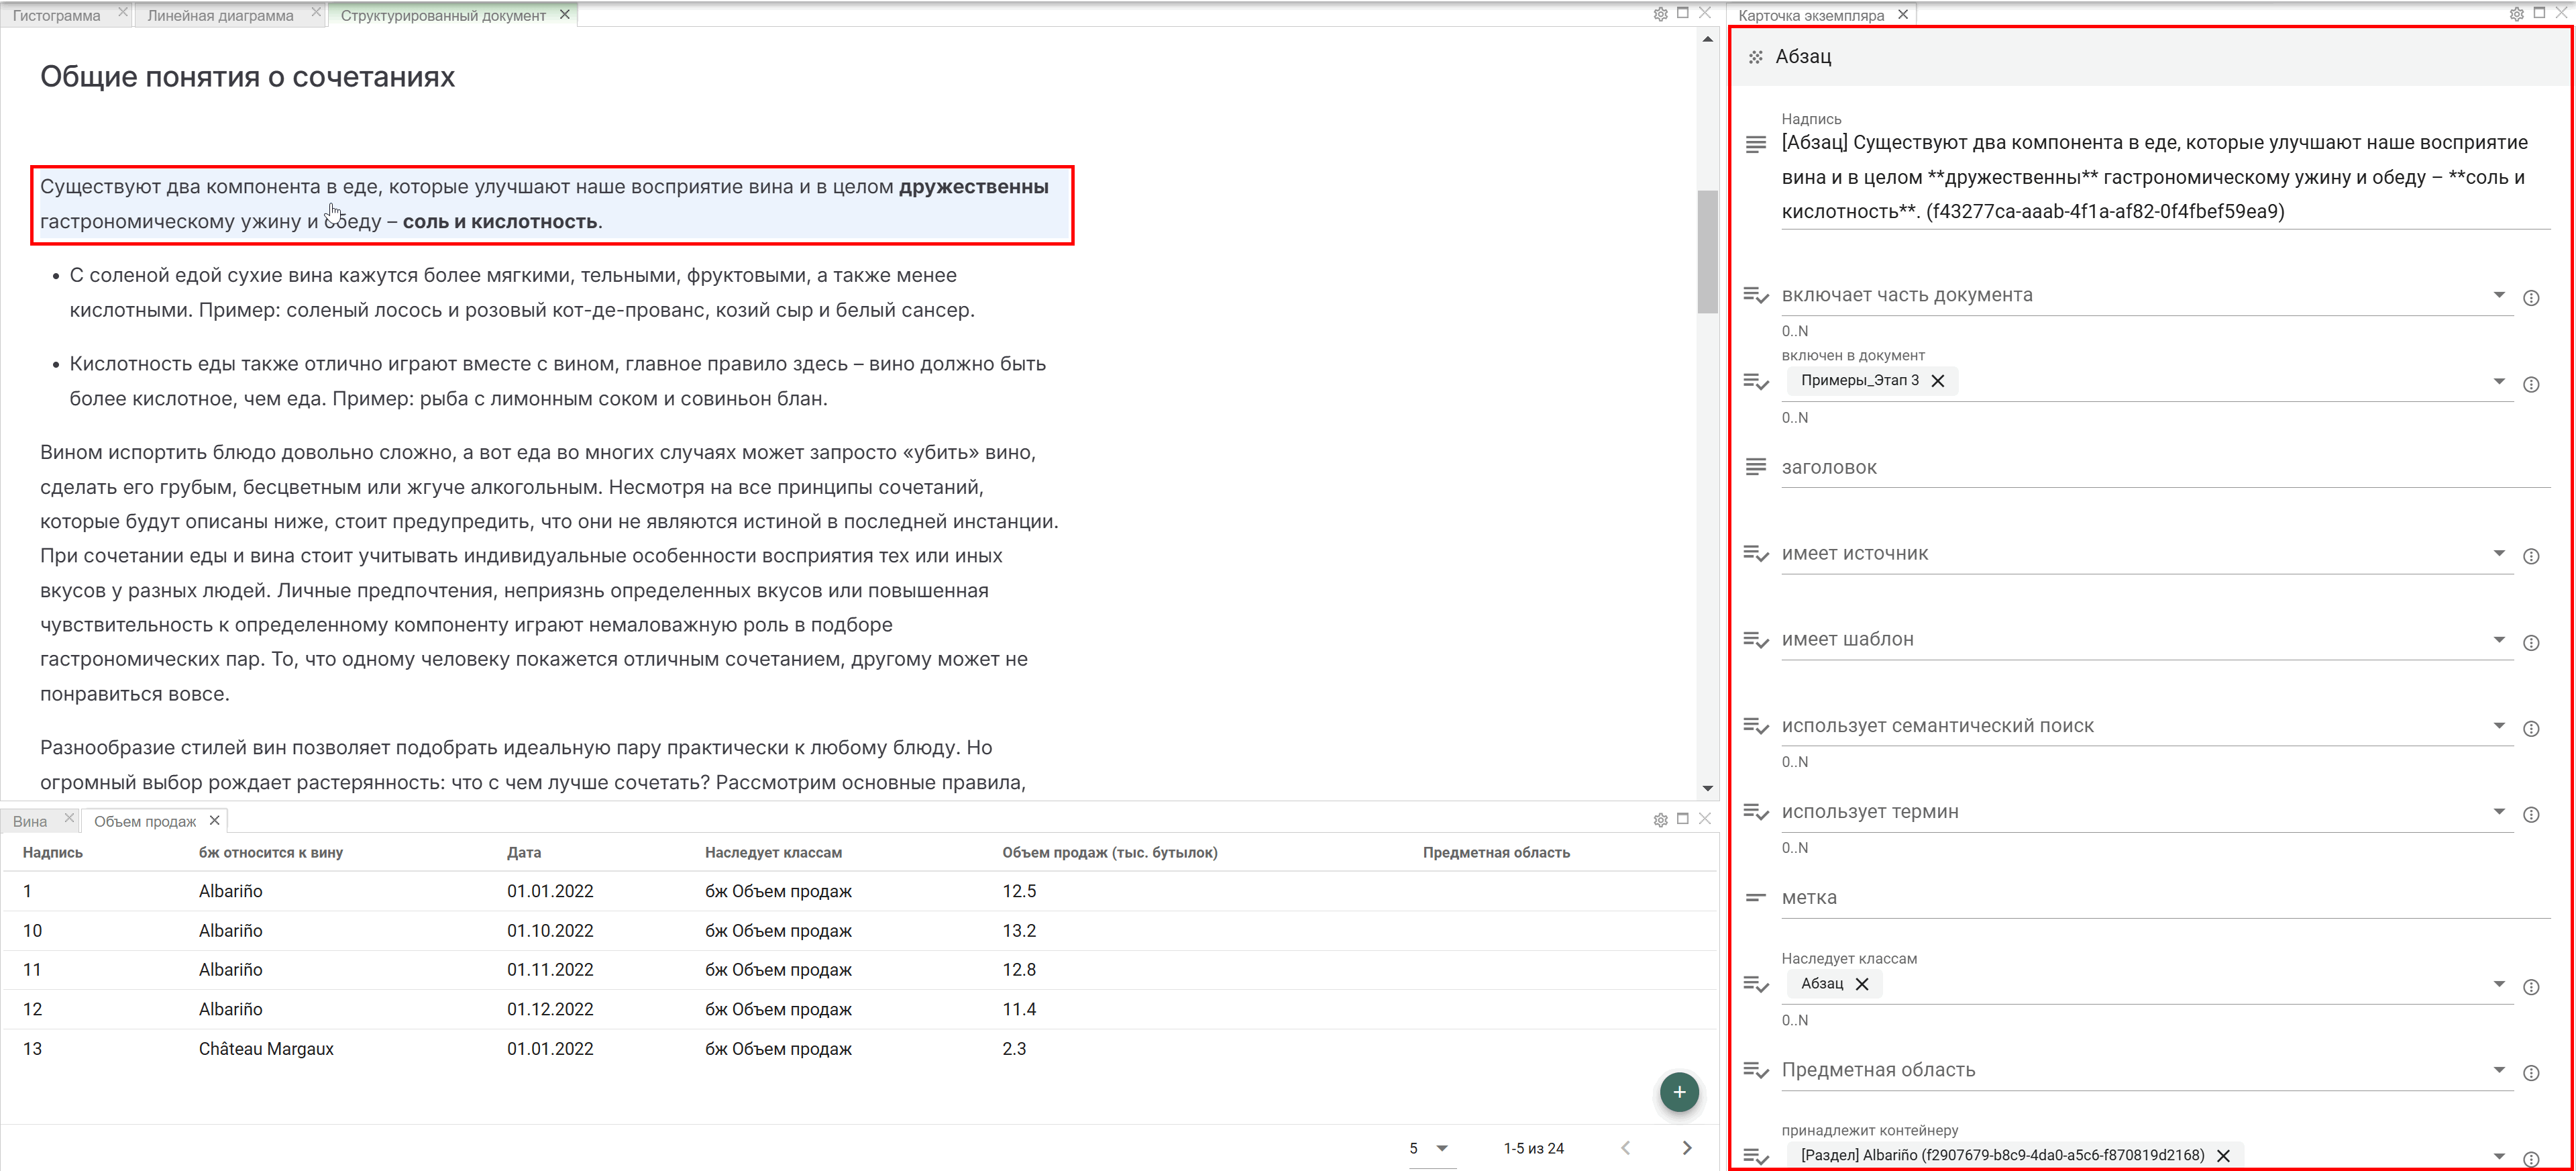Sort by 'Надпись' column header
Screen dimensions: 2576x1171
53,853
